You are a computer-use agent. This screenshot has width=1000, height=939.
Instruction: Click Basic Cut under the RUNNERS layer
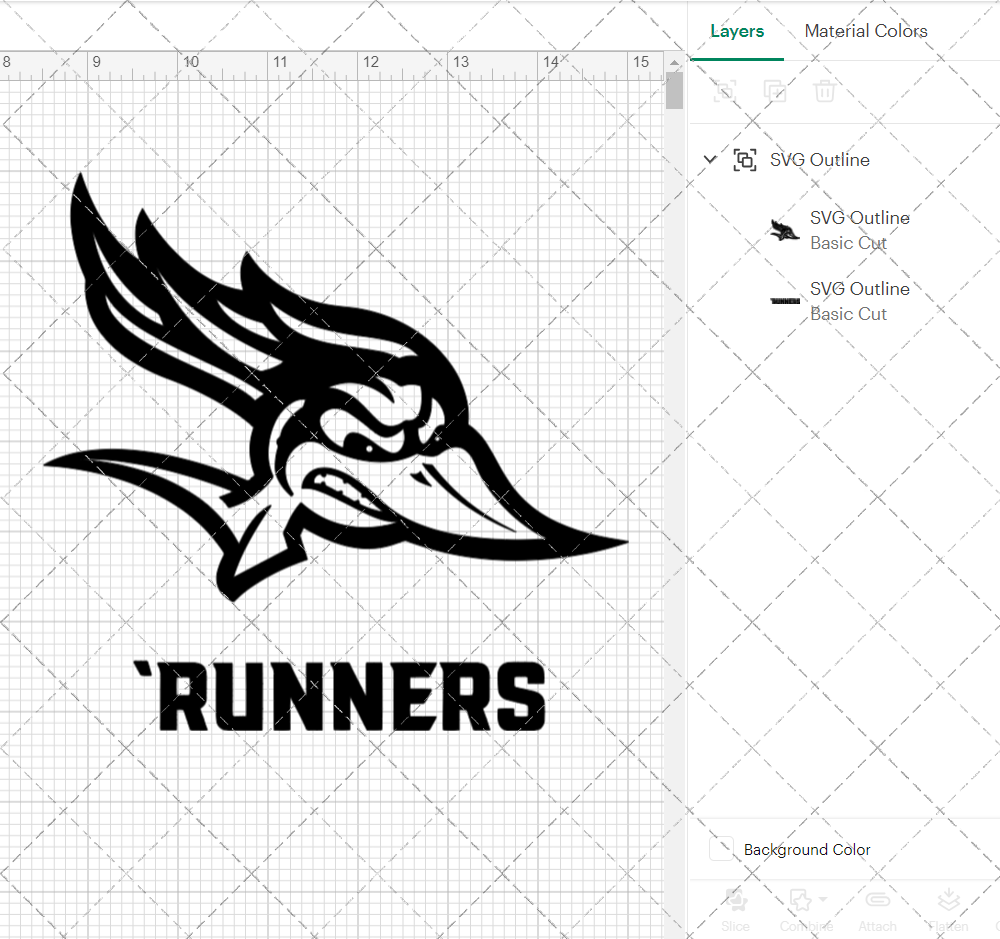[x=848, y=314]
